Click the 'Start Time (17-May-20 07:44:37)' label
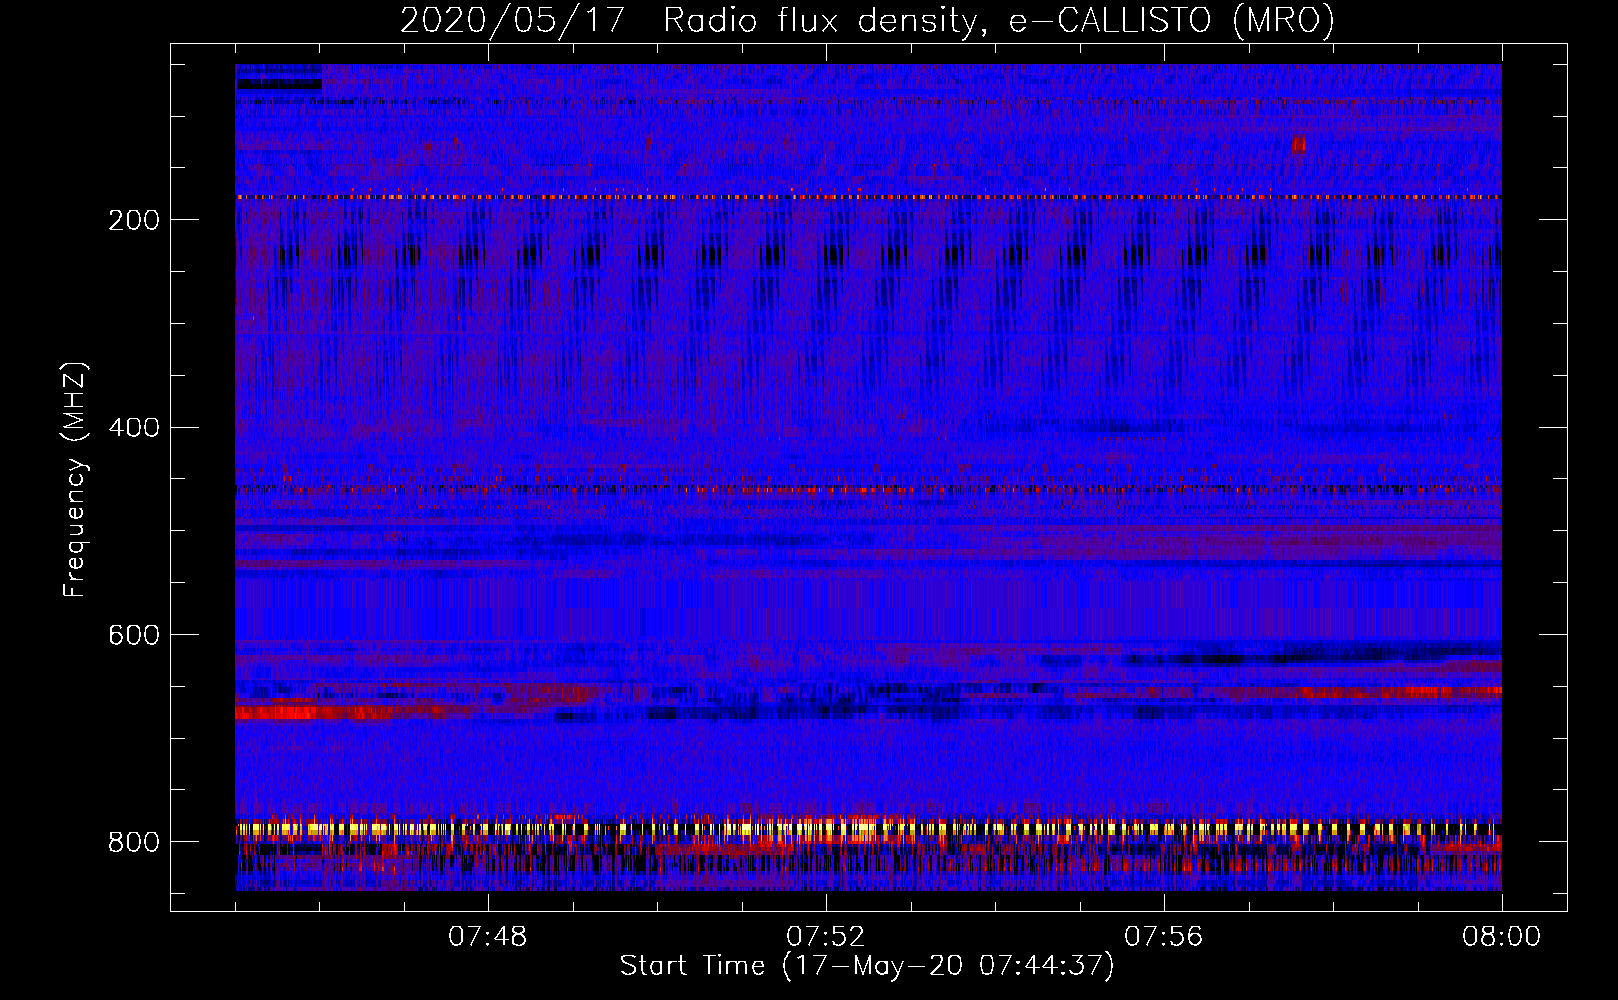Viewport: 1618px width, 1000px height. 866,965
